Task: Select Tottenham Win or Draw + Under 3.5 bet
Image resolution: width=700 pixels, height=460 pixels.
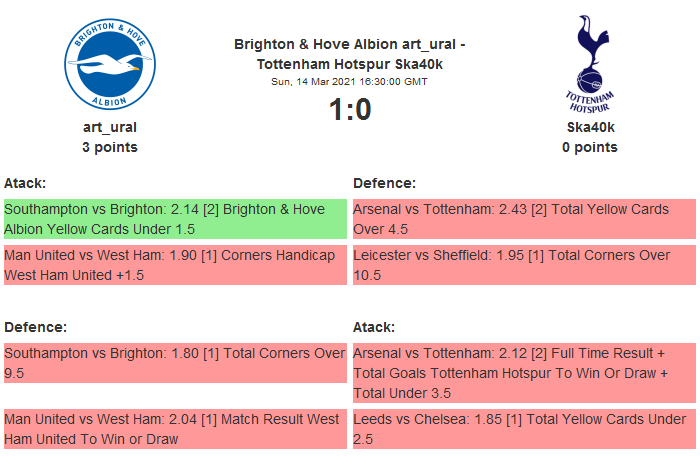Action: [524, 373]
